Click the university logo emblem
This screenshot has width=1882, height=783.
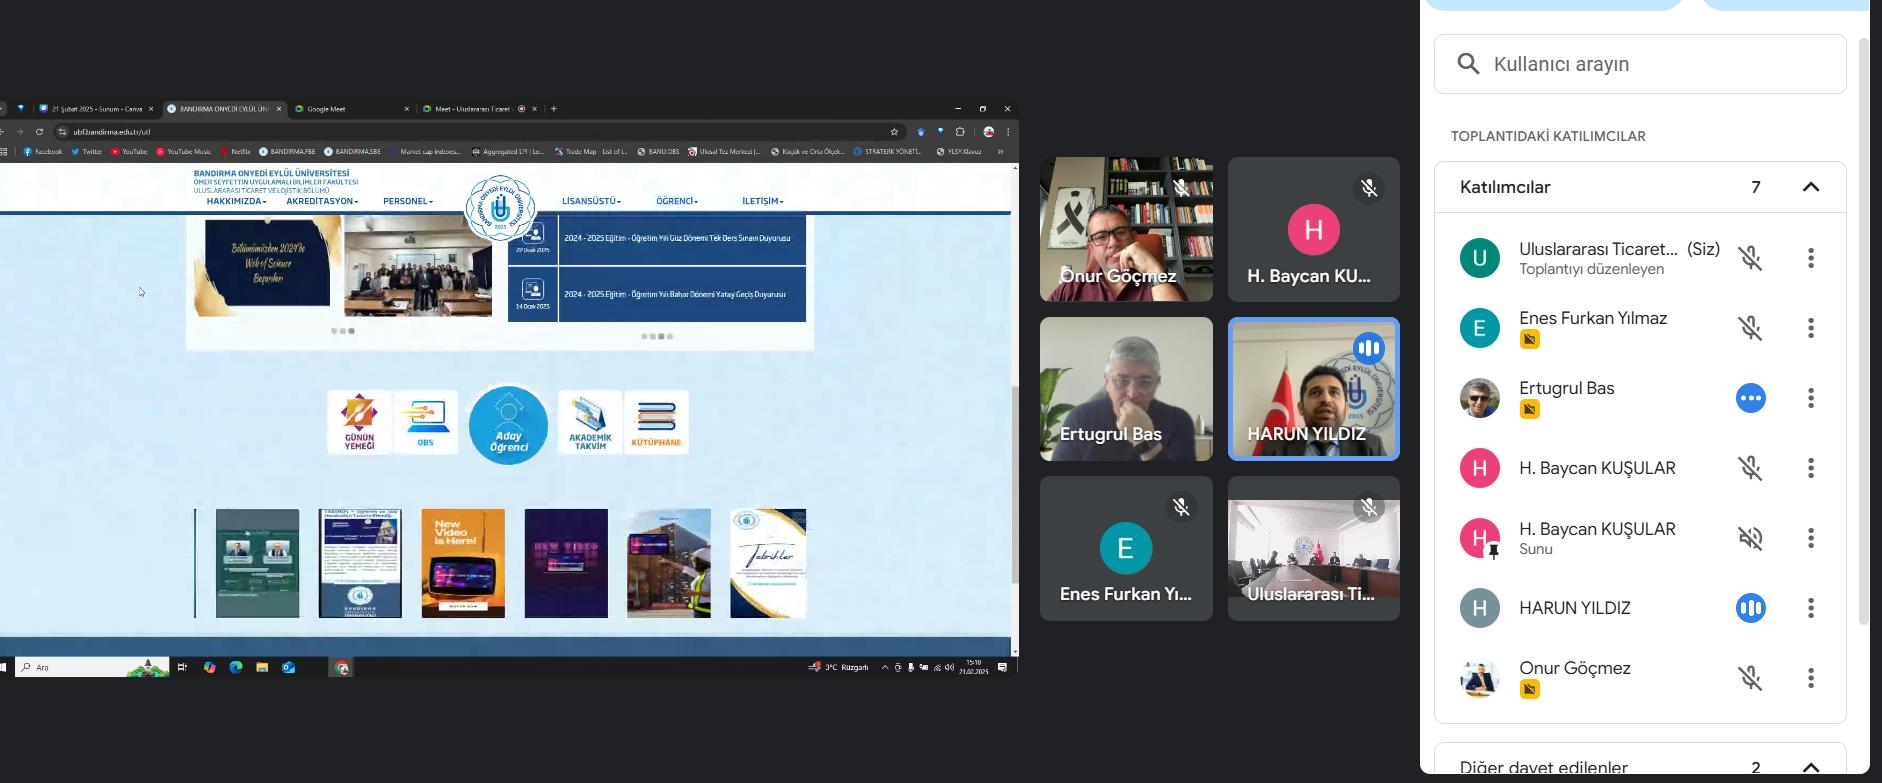(500, 208)
